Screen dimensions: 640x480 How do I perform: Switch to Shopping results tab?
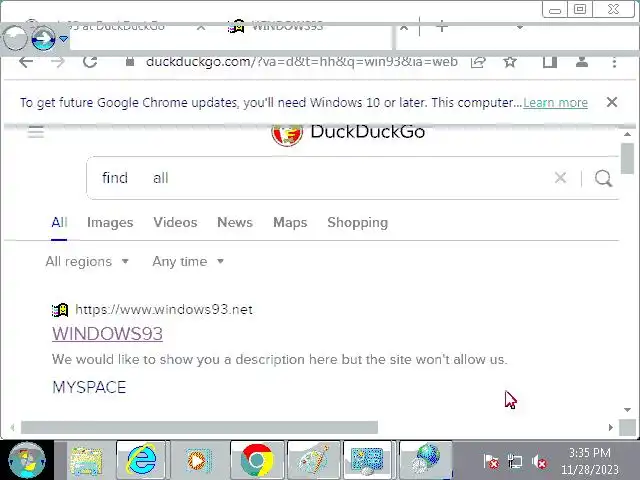pos(358,222)
